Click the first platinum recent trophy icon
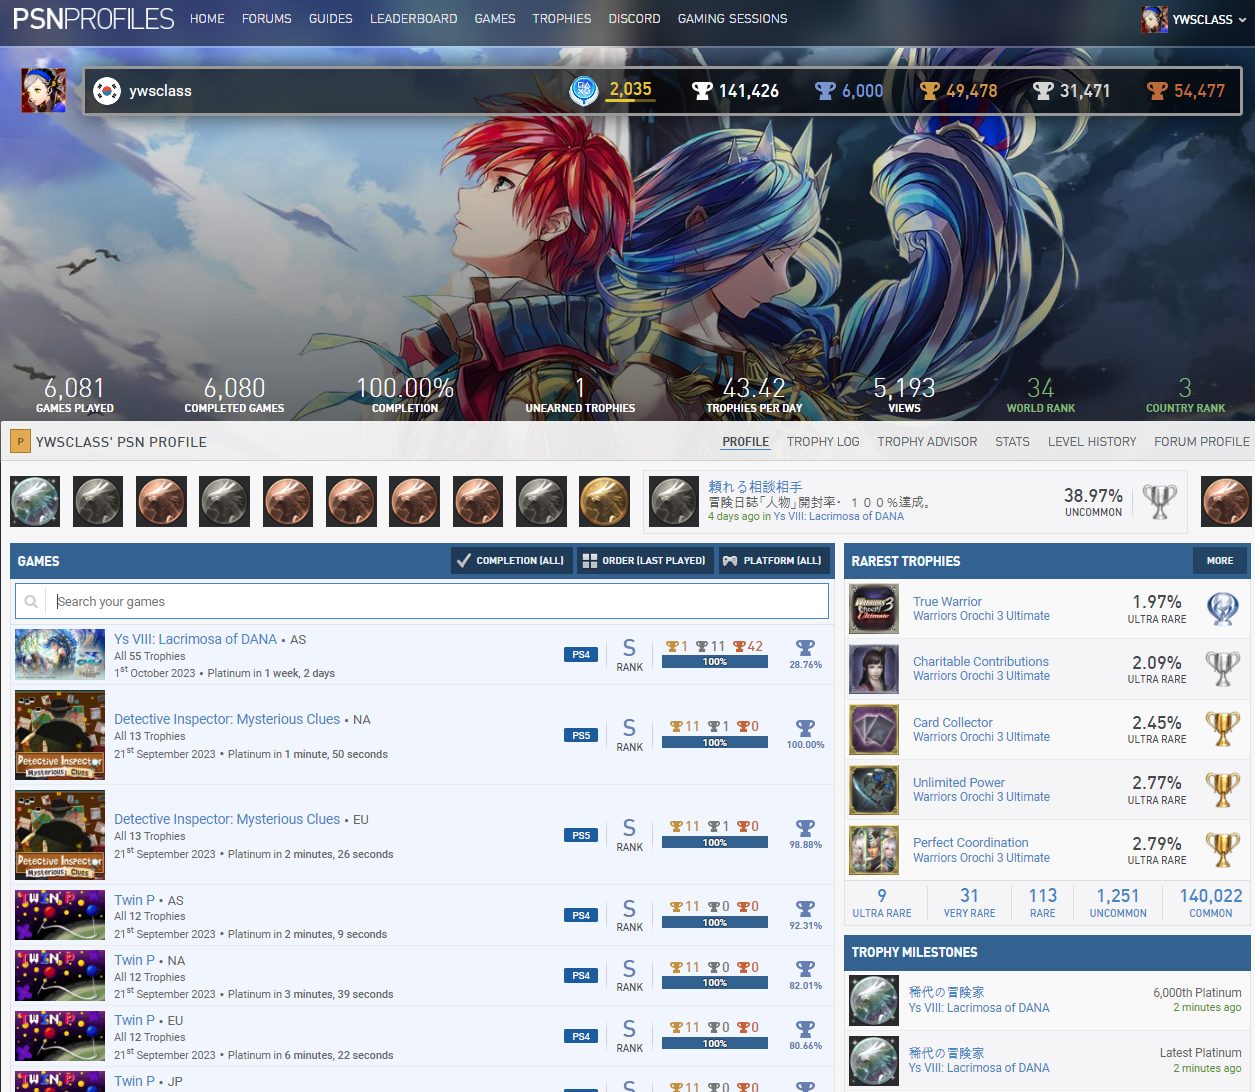The height and width of the screenshot is (1092, 1255). [35, 501]
